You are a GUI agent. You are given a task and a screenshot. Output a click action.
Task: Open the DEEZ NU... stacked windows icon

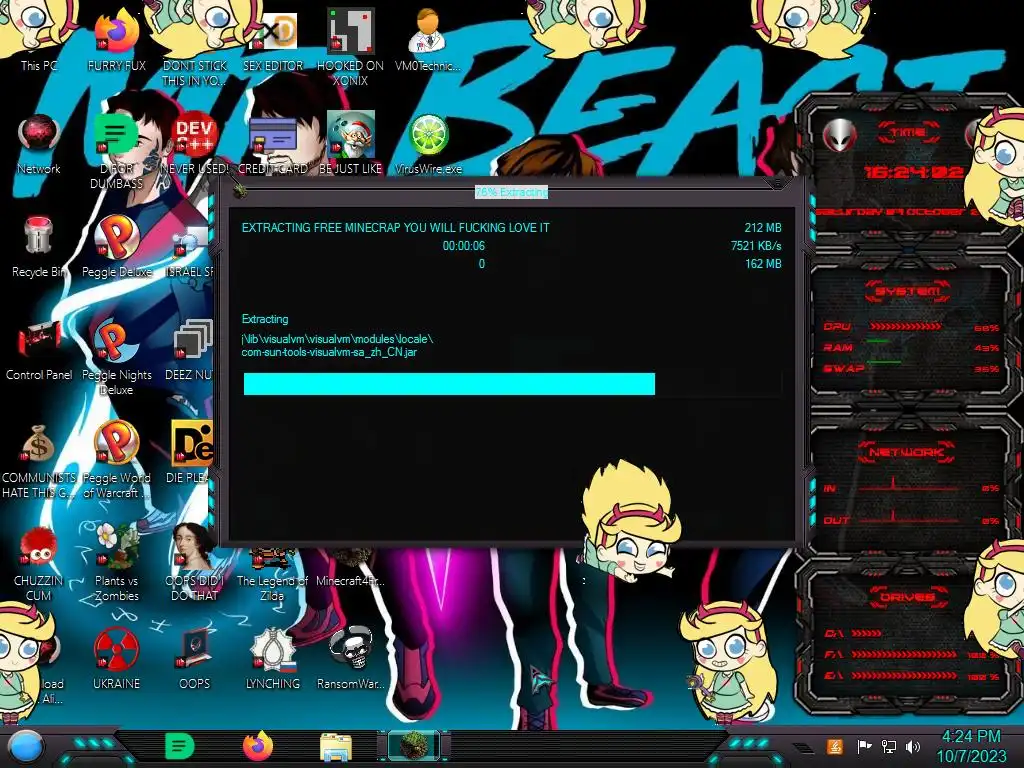[191, 350]
